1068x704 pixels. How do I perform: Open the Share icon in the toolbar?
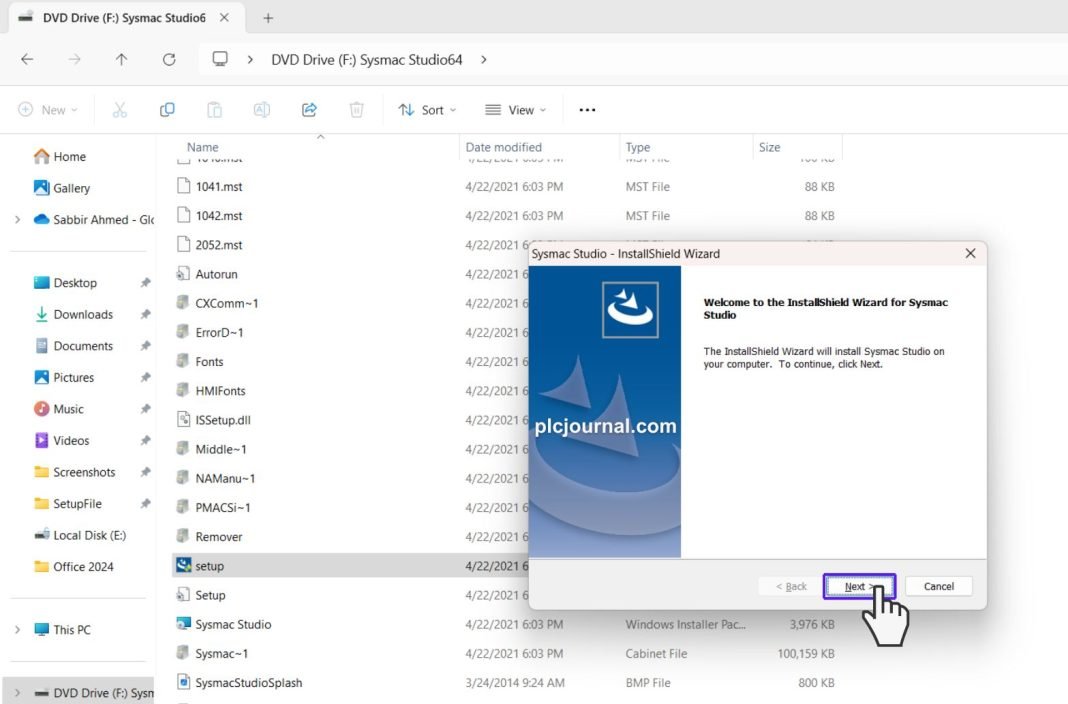[x=309, y=109]
